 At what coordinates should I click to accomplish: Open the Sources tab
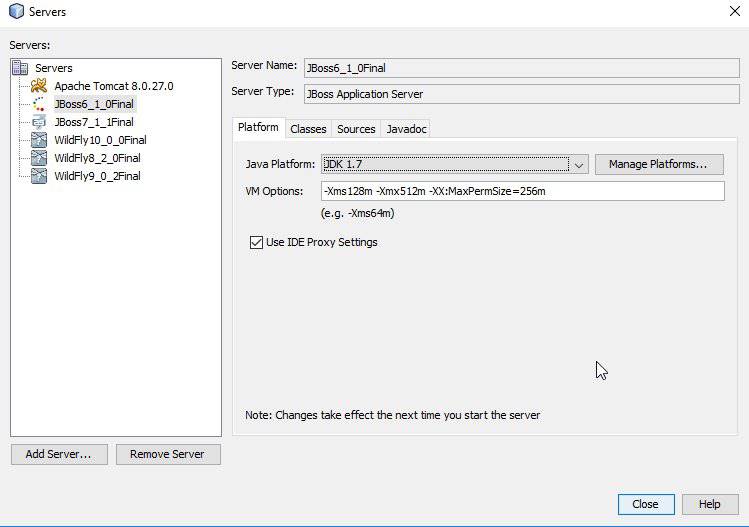(x=356, y=129)
